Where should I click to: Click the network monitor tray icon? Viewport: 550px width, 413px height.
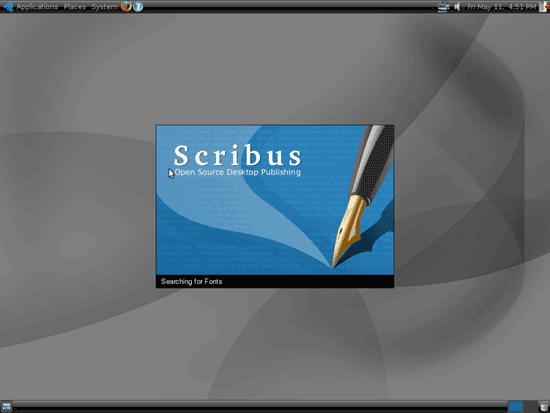pos(443,7)
